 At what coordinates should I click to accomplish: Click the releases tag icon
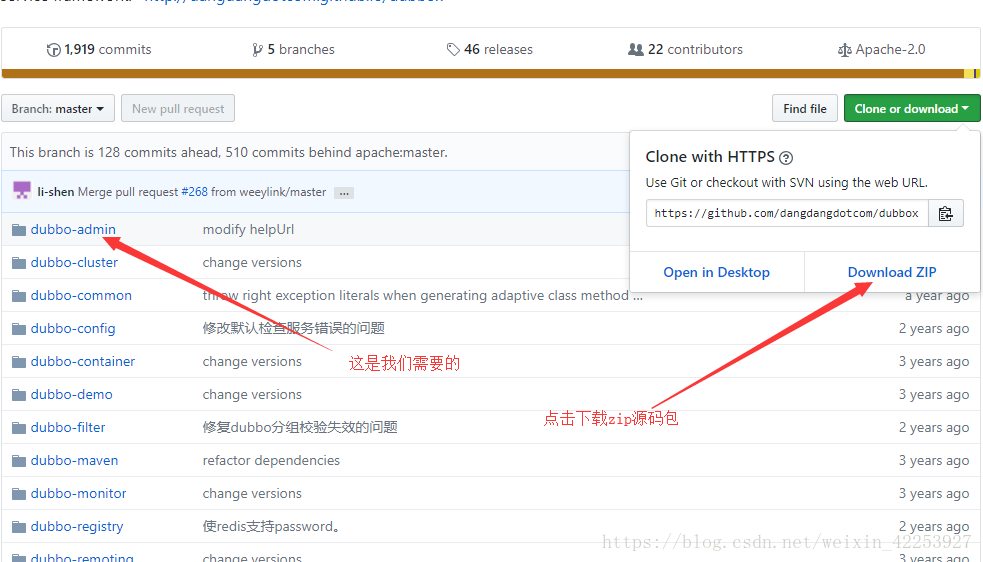453,50
